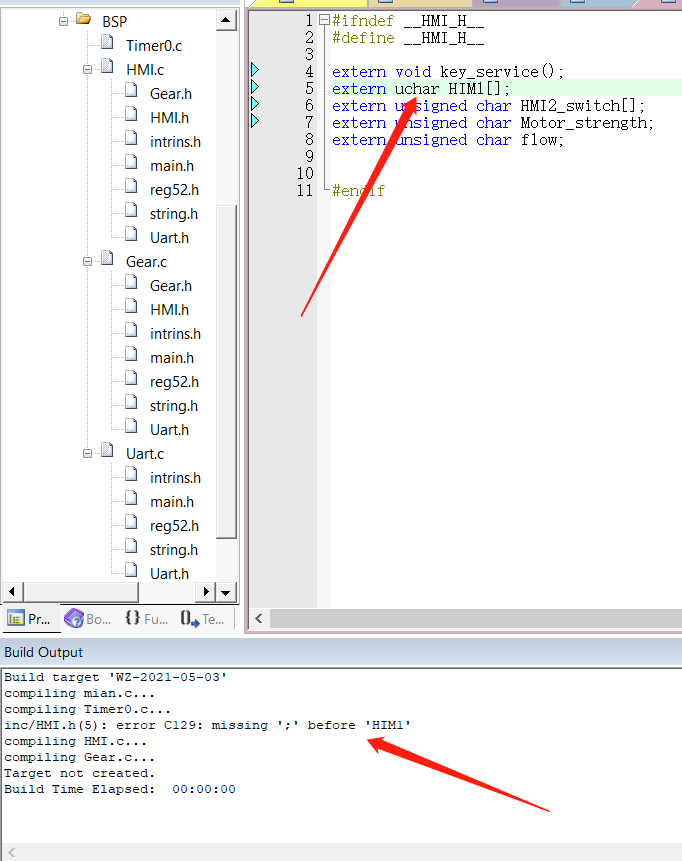Open HMI.h listed under Gear.c
Viewport: 682px width, 861px height.
[169, 310]
